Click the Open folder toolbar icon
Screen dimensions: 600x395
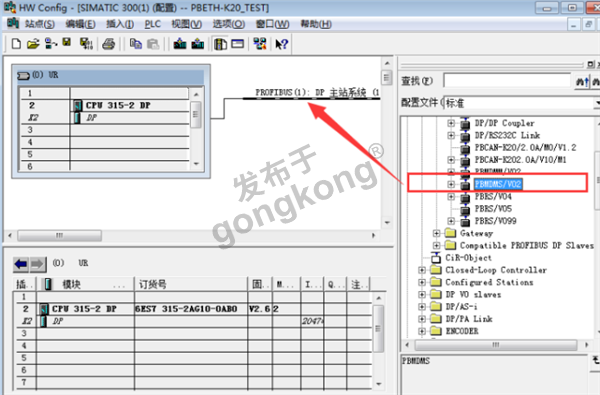(33, 44)
